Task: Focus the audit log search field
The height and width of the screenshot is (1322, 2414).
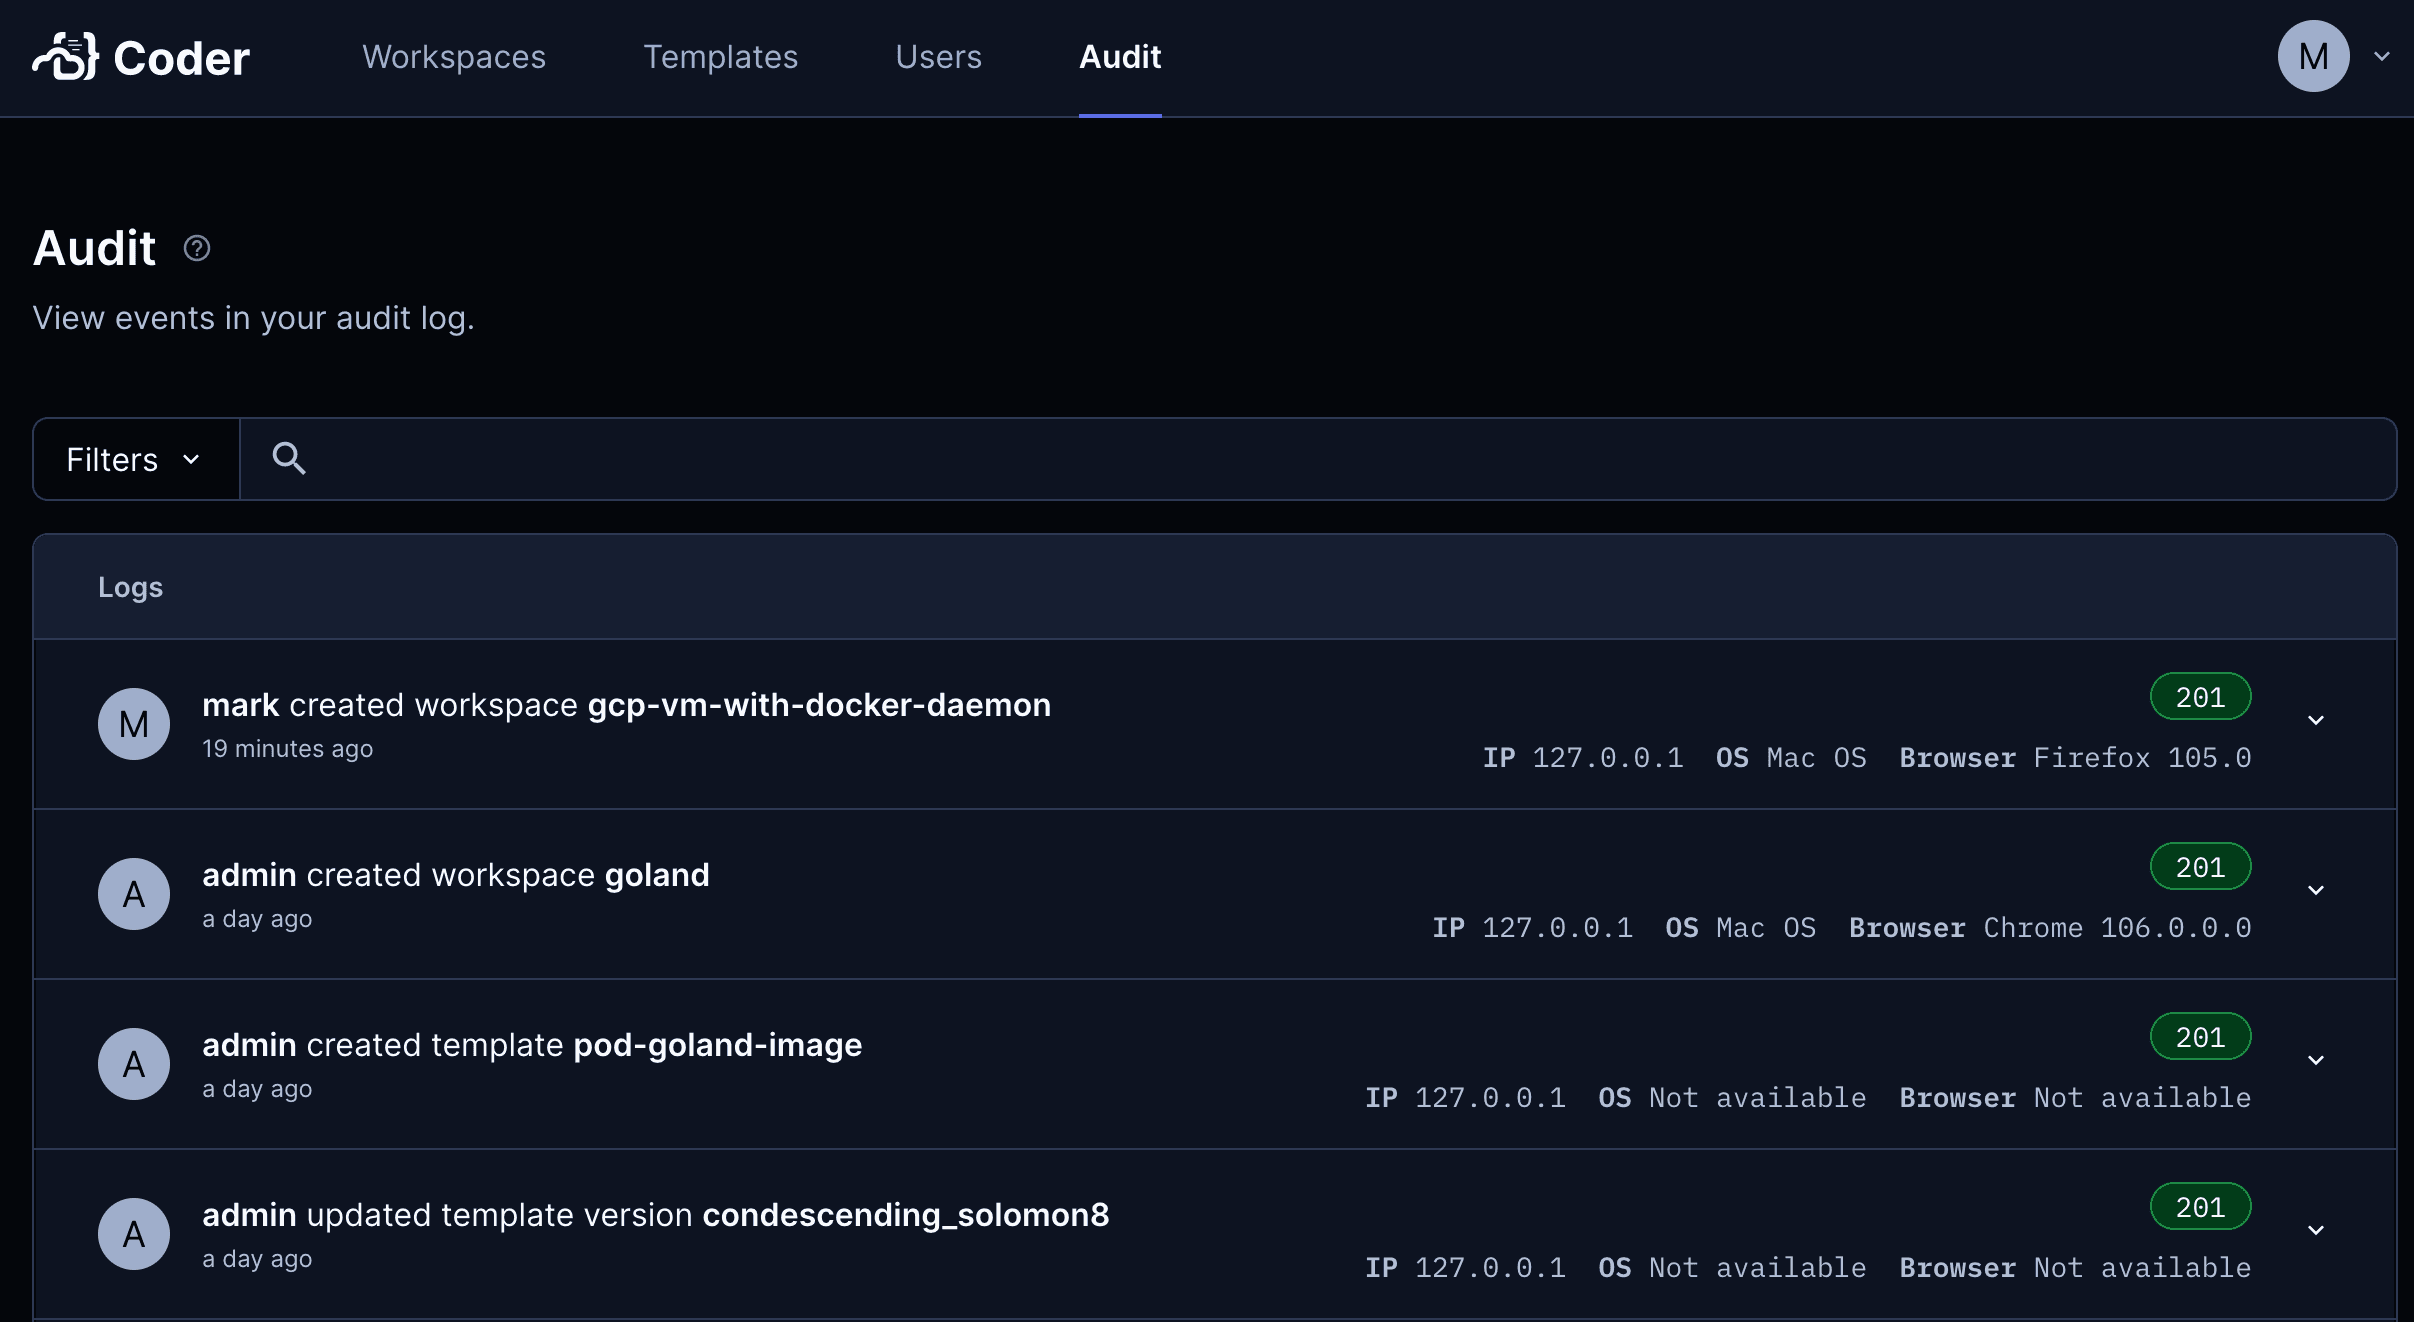Action: point(1318,459)
